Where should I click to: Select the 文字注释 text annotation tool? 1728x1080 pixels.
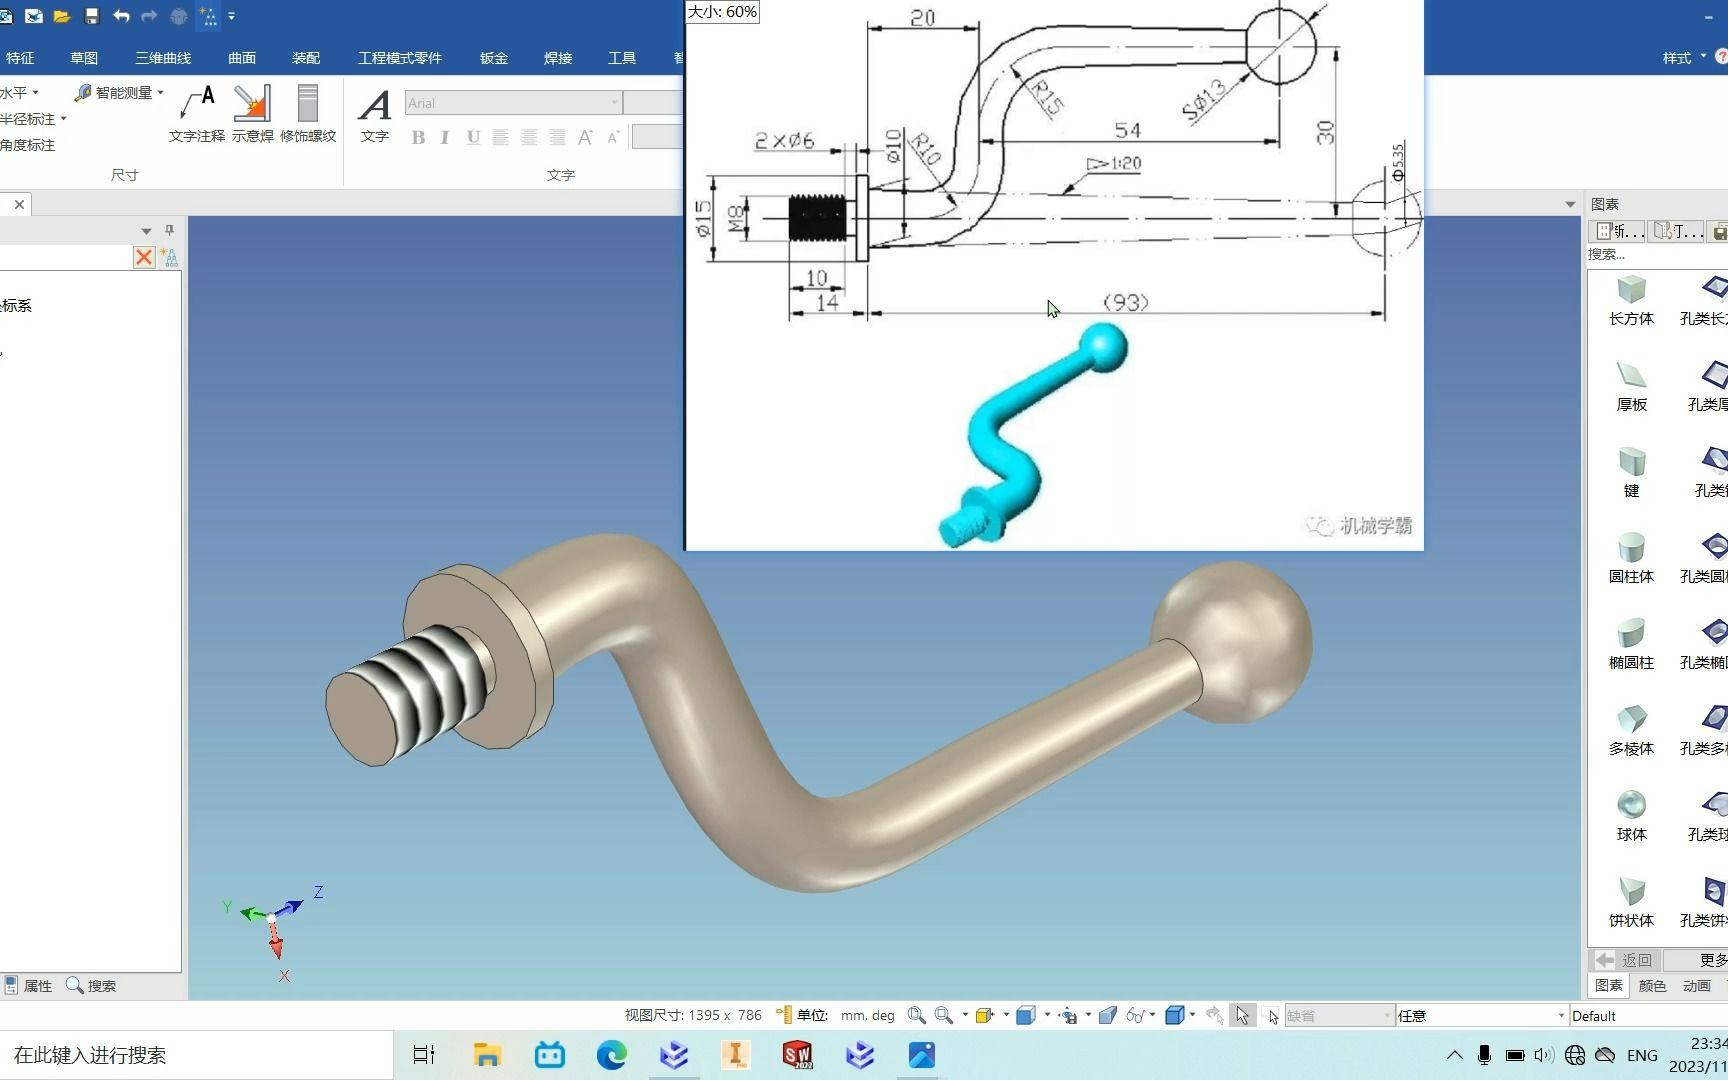(197, 114)
